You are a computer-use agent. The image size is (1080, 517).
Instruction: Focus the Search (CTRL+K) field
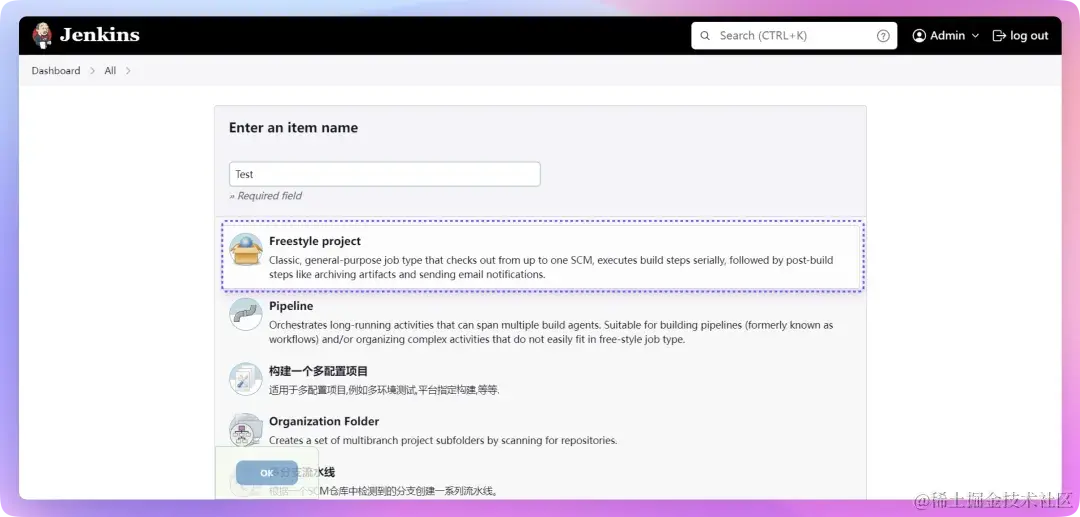pos(793,36)
